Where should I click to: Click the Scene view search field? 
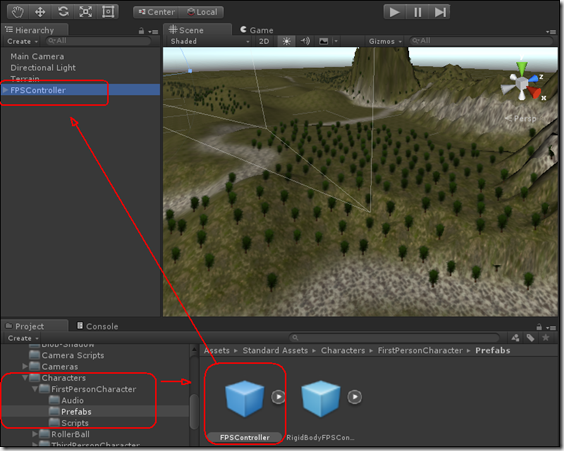[x=481, y=41]
